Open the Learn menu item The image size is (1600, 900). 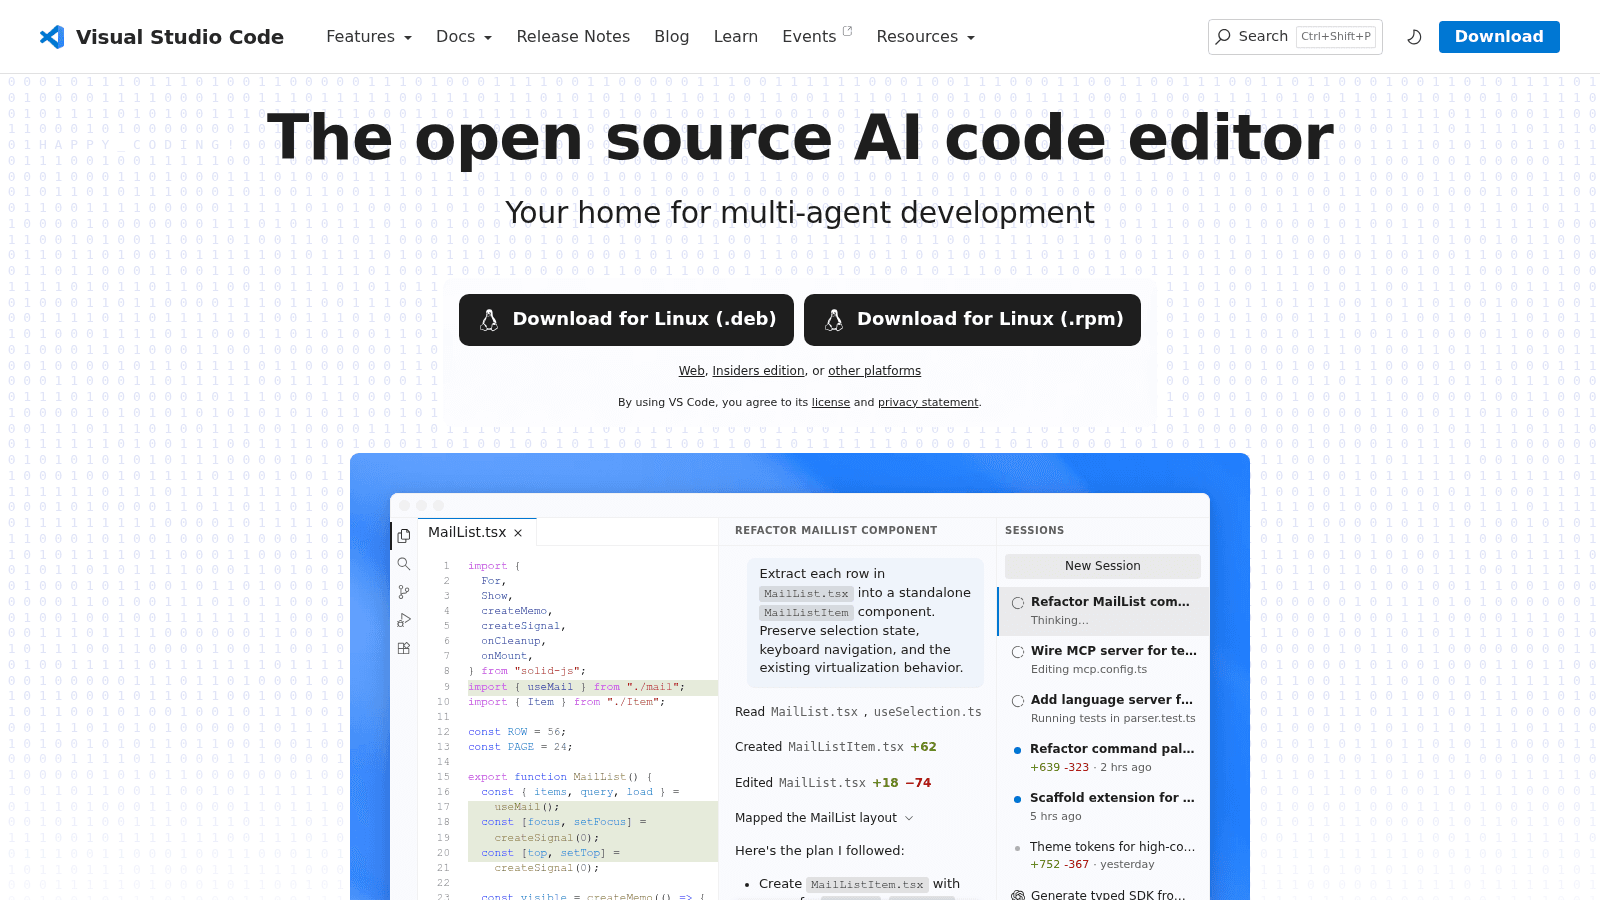(736, 37)
